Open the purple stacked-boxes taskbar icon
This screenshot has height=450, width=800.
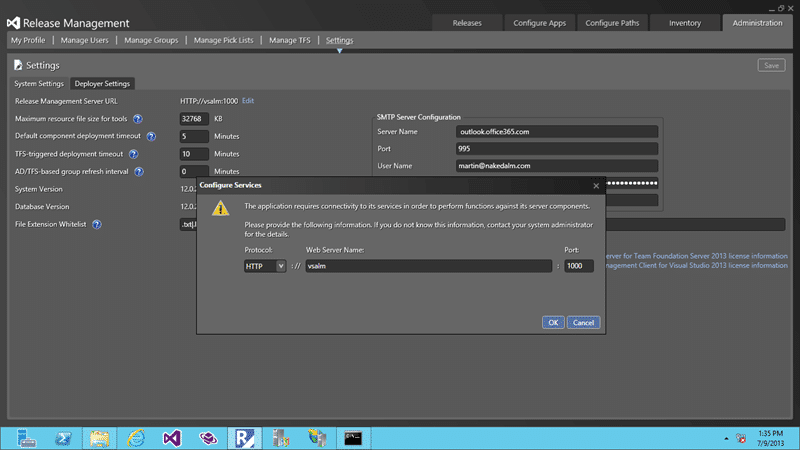208,438
